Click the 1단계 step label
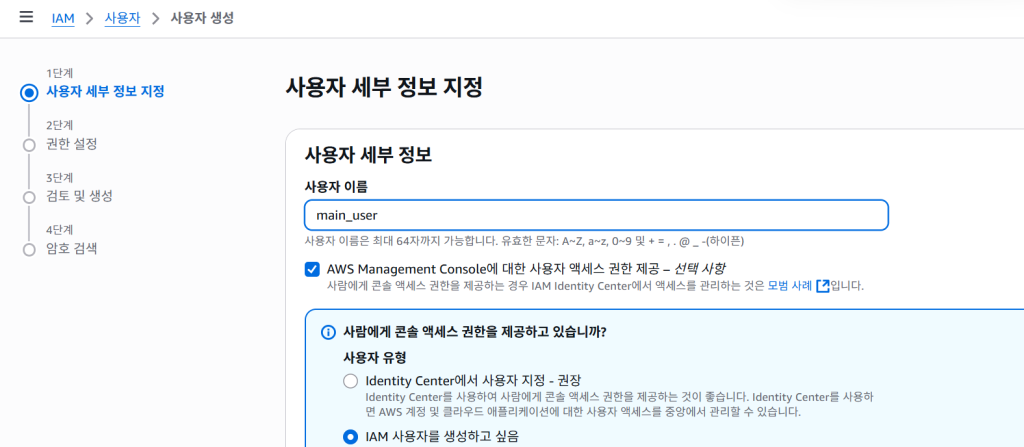 [59, 73]
